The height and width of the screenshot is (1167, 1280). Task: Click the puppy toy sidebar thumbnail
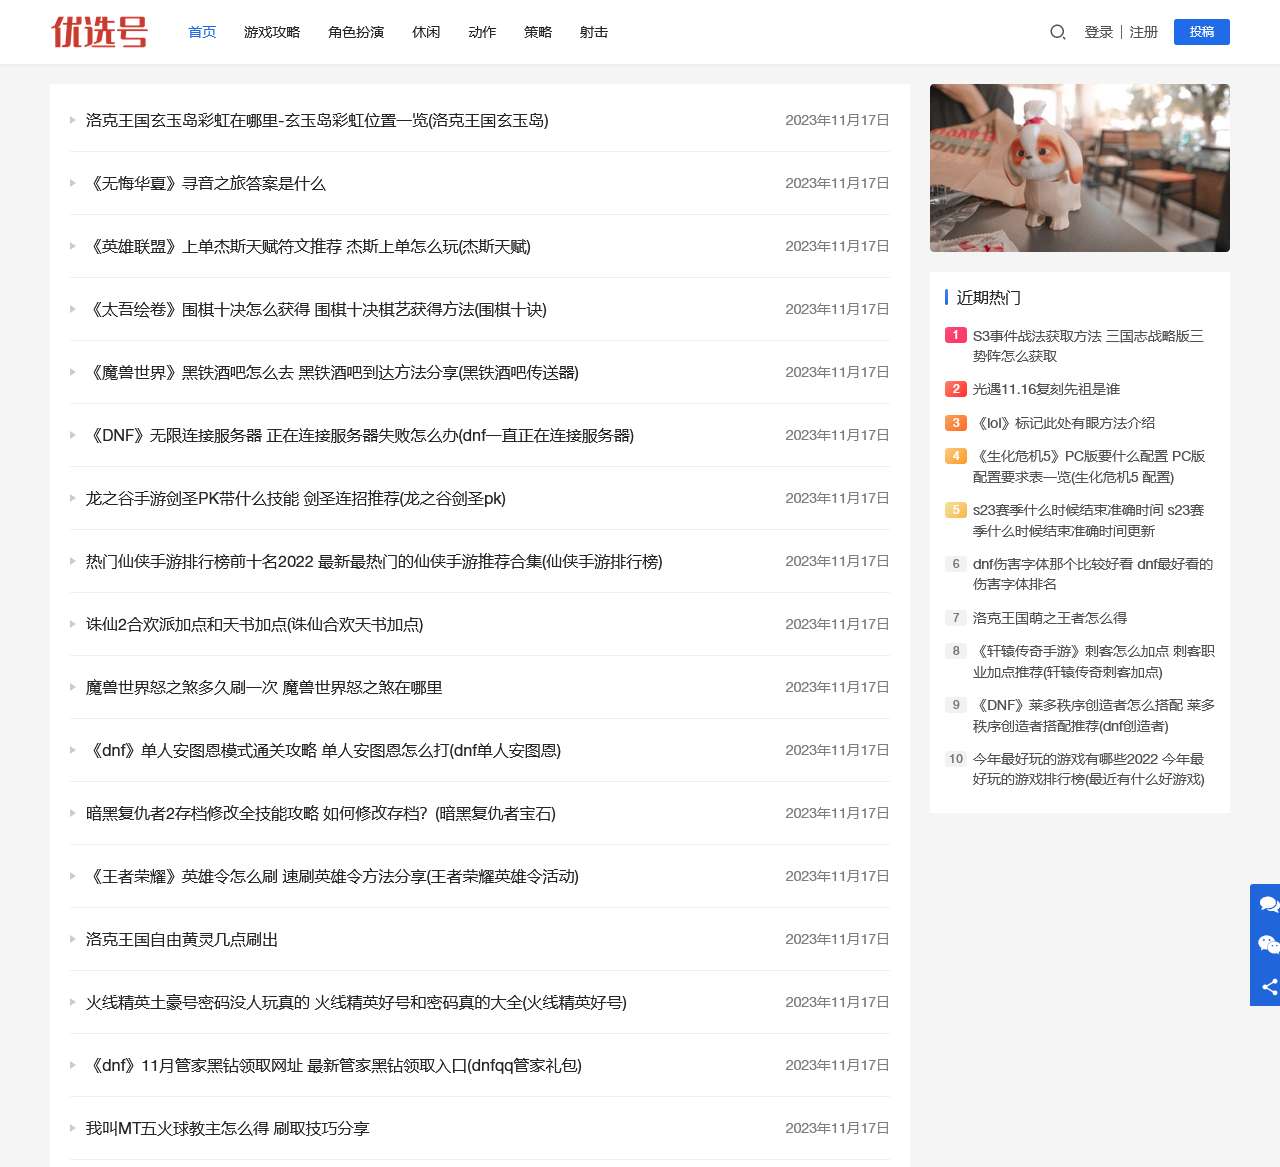(1079, 167)
